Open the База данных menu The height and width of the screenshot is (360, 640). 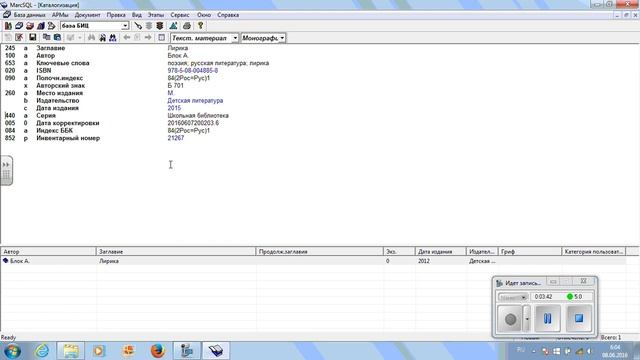coord(29,15)
